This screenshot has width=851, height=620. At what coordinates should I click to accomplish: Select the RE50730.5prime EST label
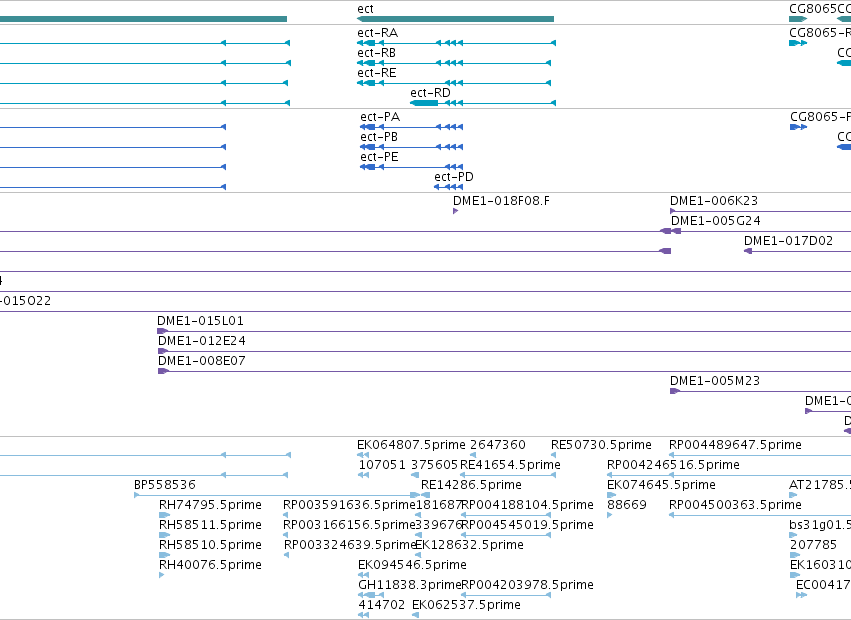[x=601, y=446]
